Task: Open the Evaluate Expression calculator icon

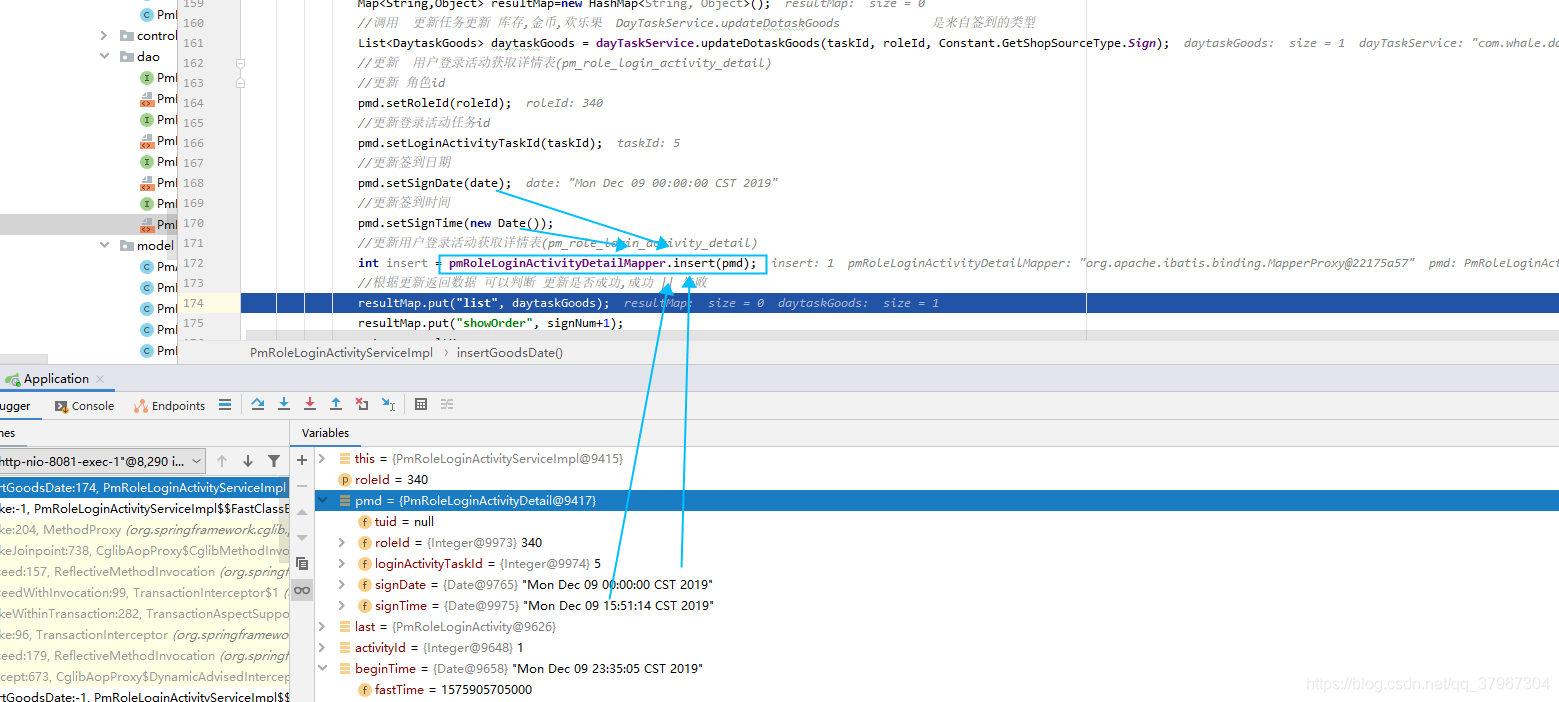Action: 421,404
